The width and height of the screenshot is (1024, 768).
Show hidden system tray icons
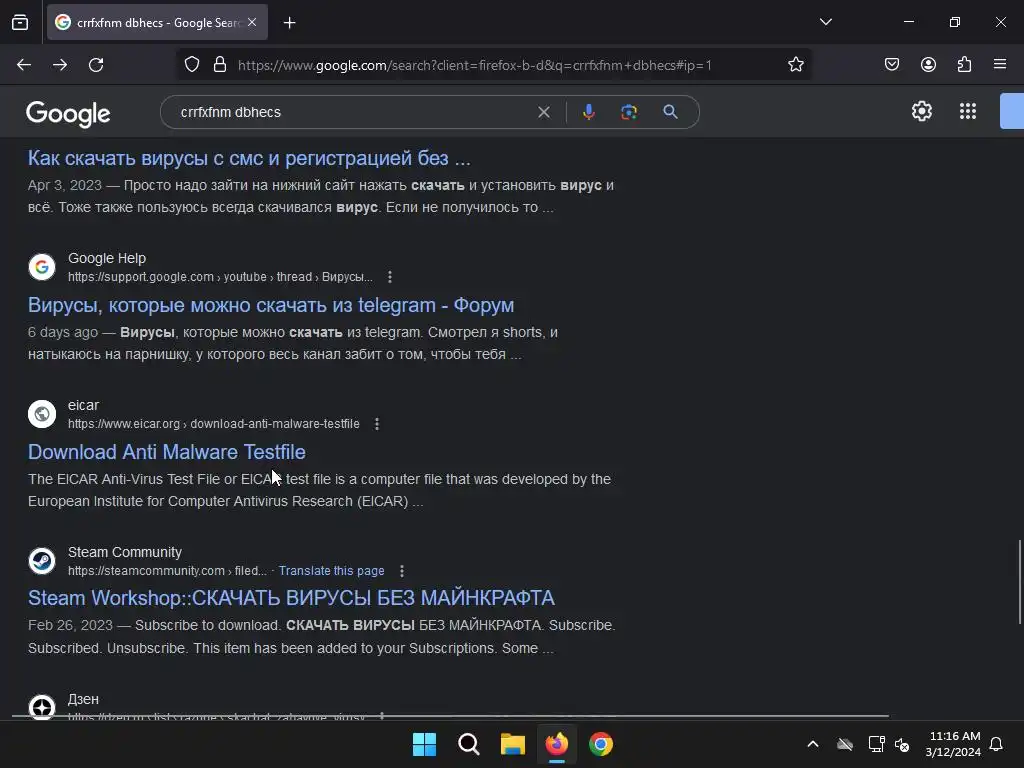click(813, 744)
